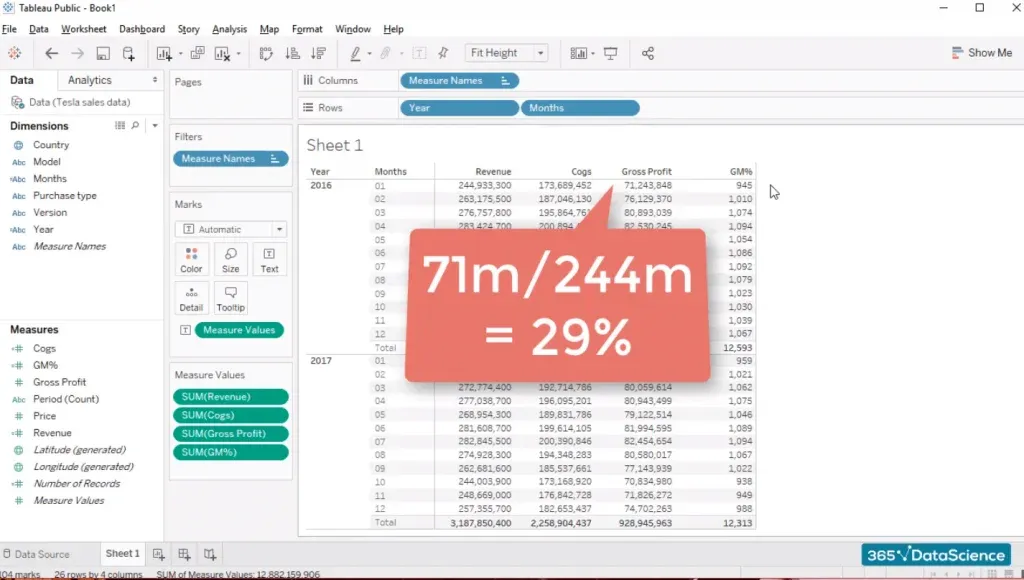
Task: Open the Dimensions pane dropdown arrow
Action: coord(155,126)
